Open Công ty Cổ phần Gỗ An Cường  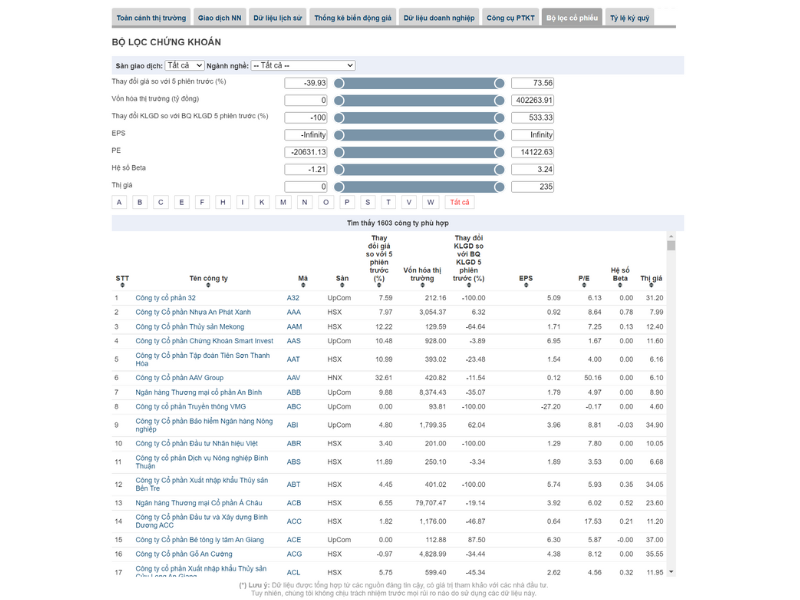pyautogui.click(x=184, y=554)
